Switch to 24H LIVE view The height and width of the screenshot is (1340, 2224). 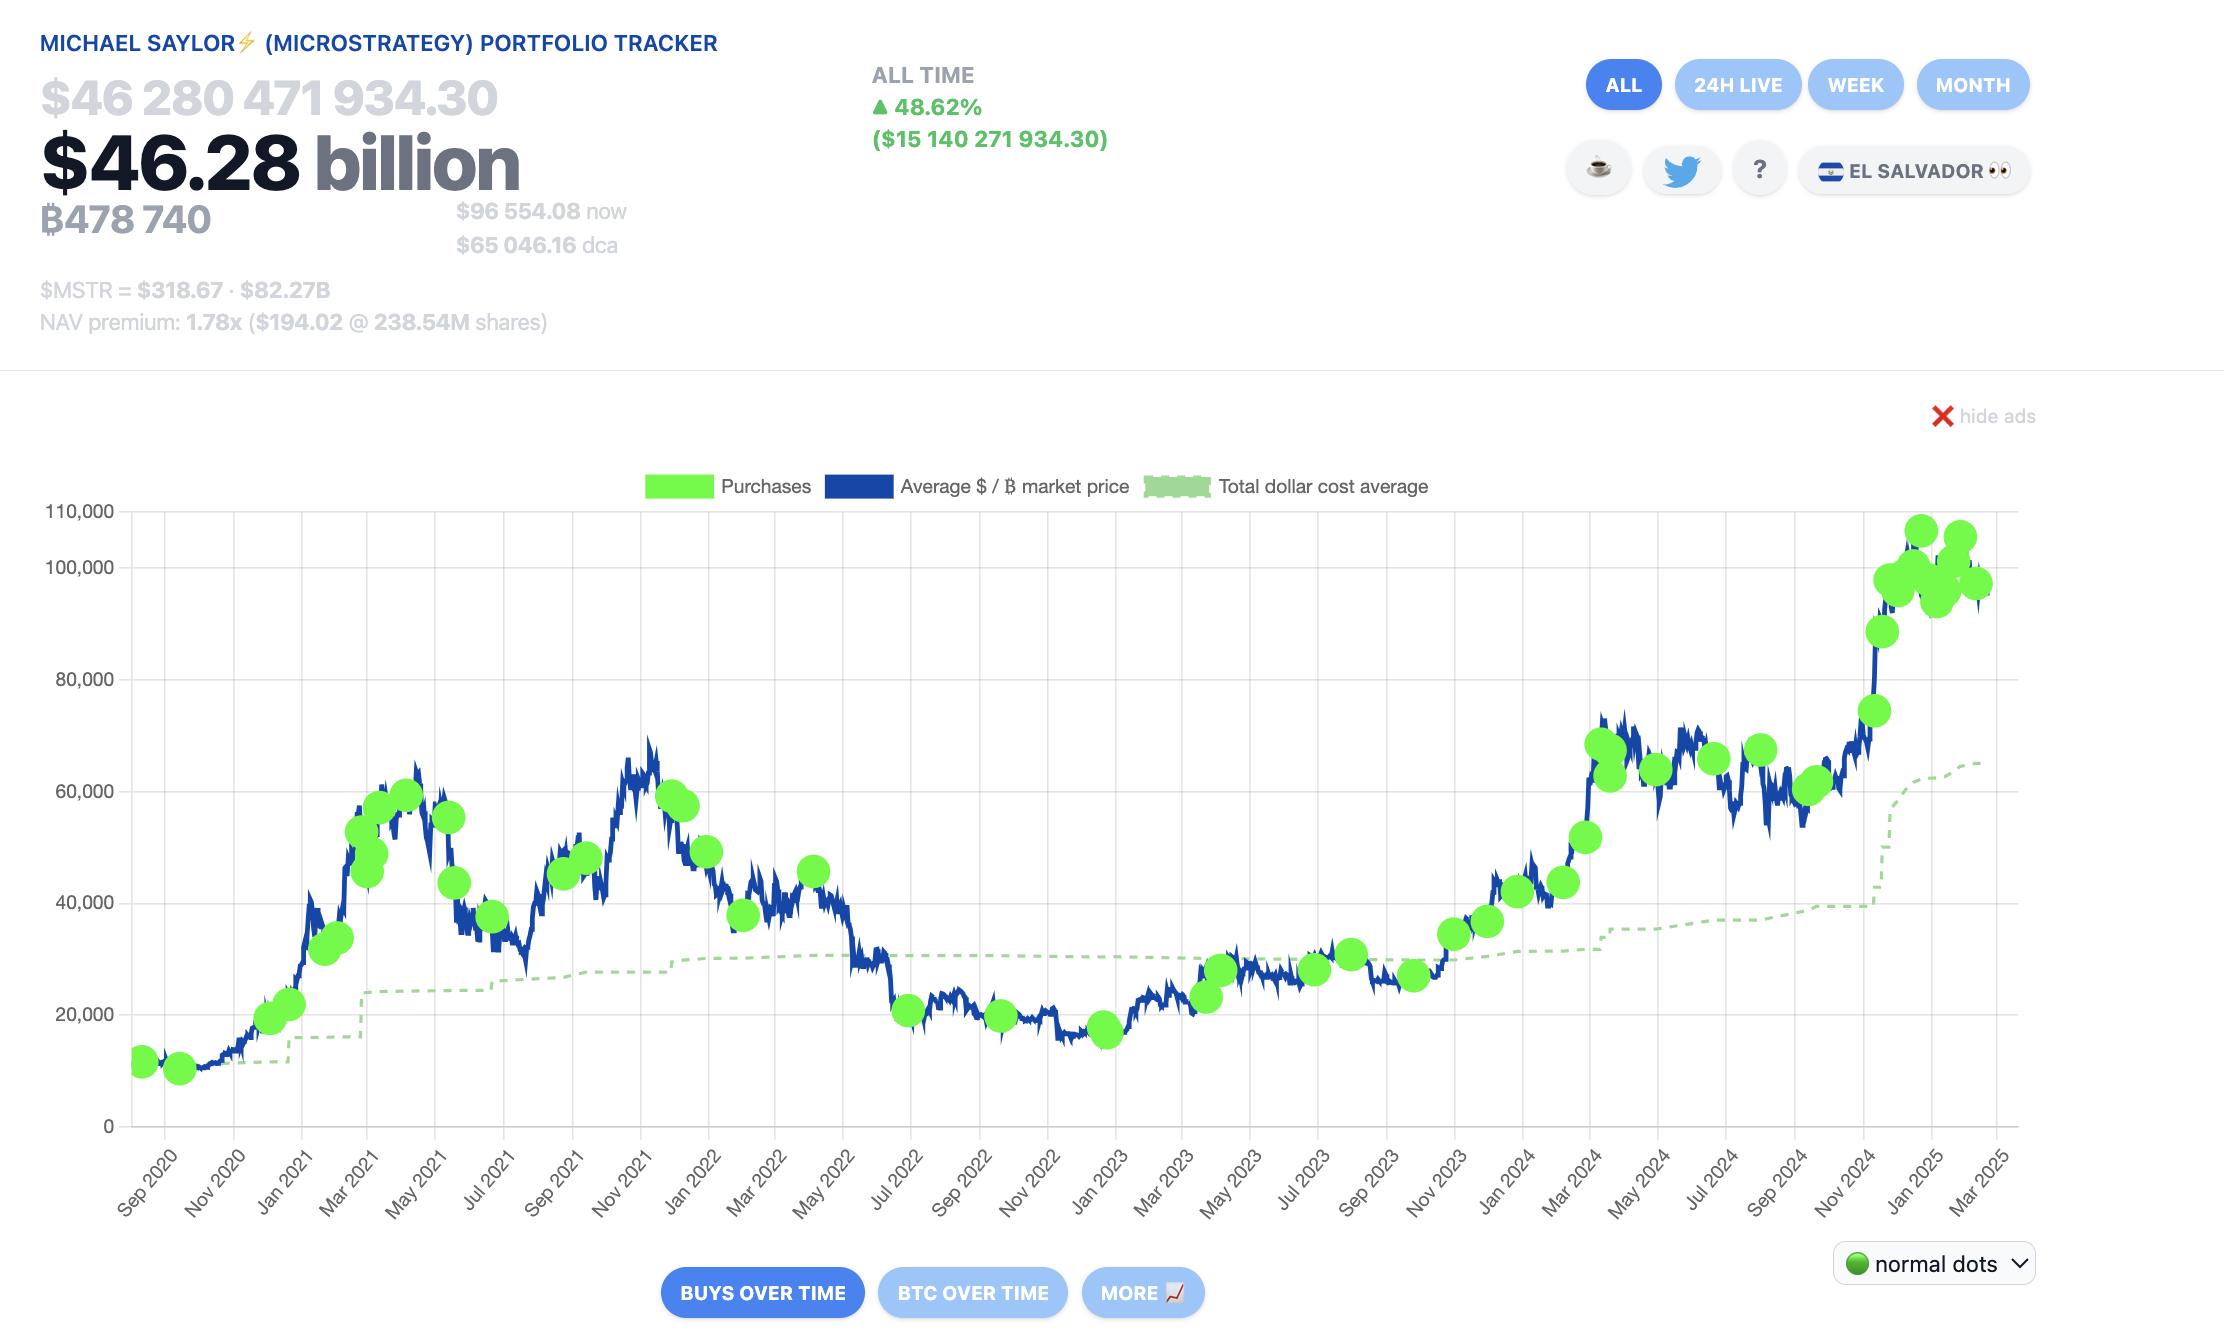click(1737, 85)
